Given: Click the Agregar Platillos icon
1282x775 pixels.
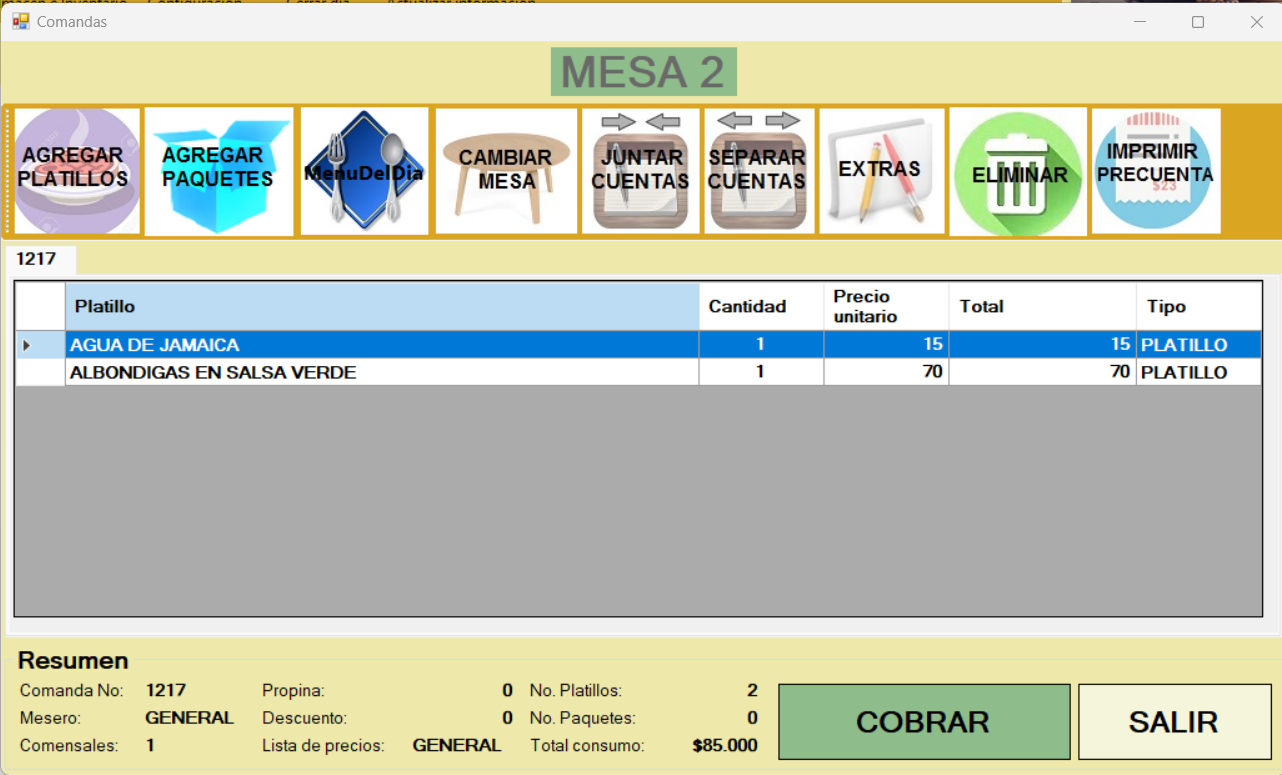Looking at the screenshot, I should [x=76, y=171].
